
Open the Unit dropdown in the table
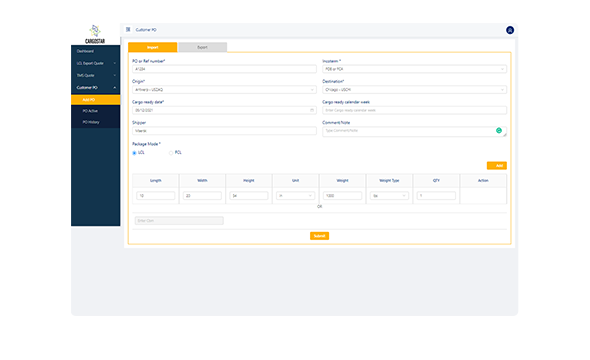[x=295, y=196]
